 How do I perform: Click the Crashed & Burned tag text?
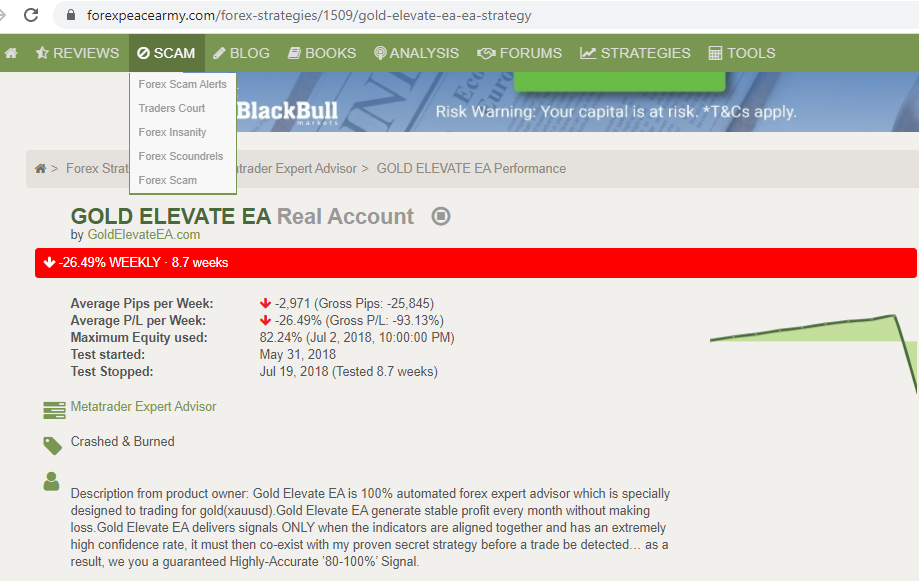click(122, 441)
